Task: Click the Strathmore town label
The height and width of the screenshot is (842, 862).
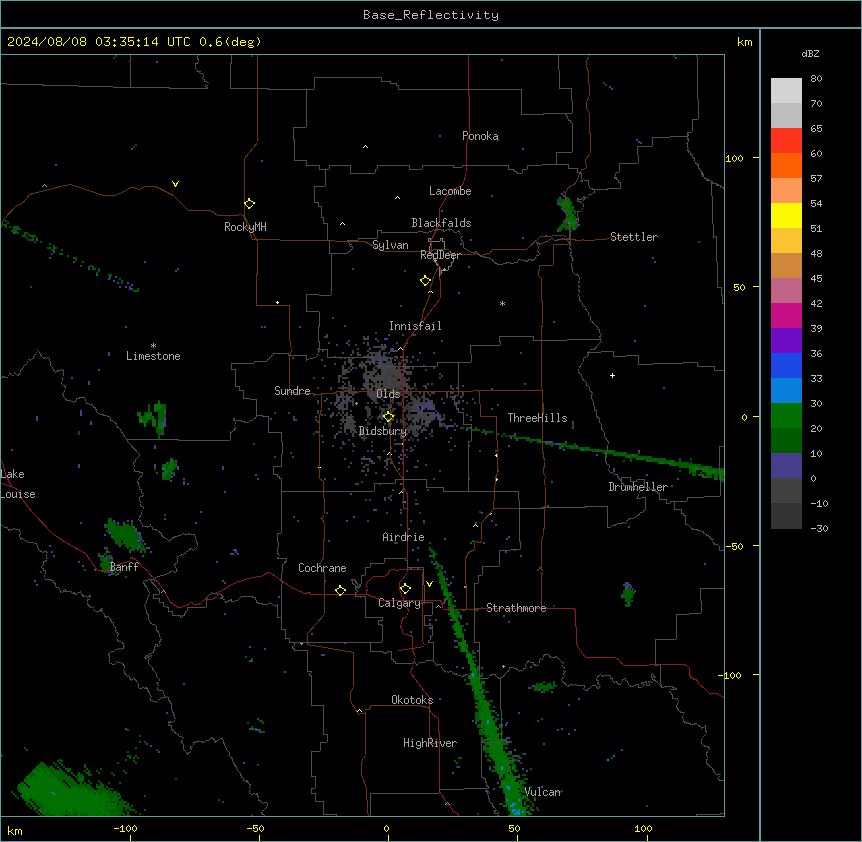Action: point(516,608)
